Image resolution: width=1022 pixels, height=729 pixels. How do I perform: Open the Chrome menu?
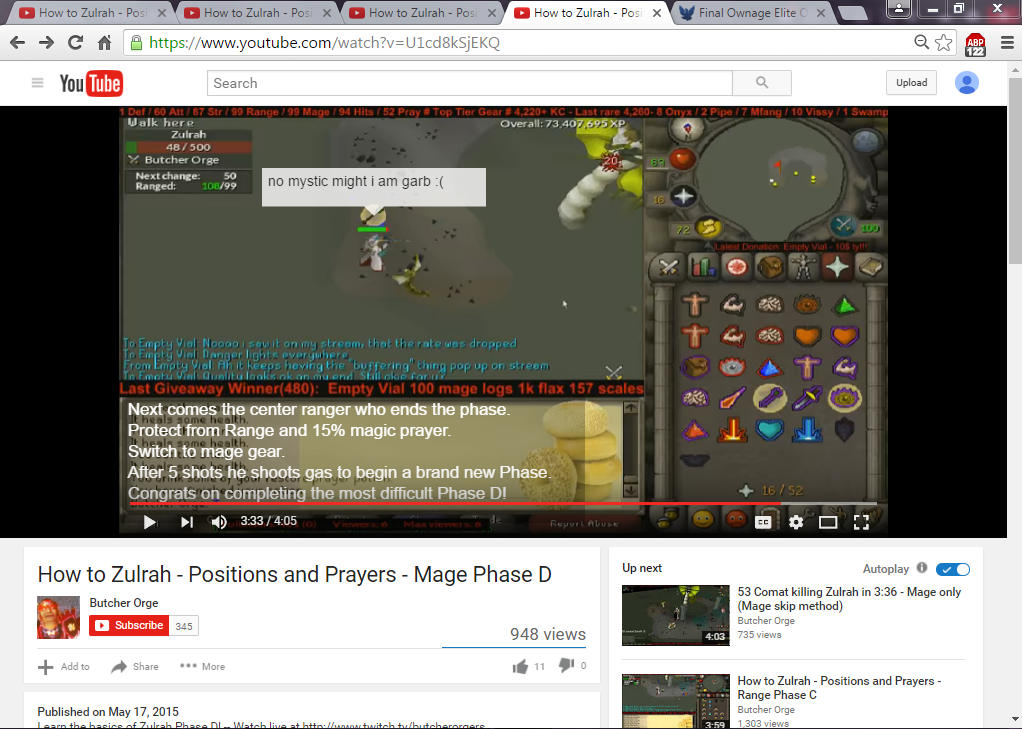(x=1007, y=43)
